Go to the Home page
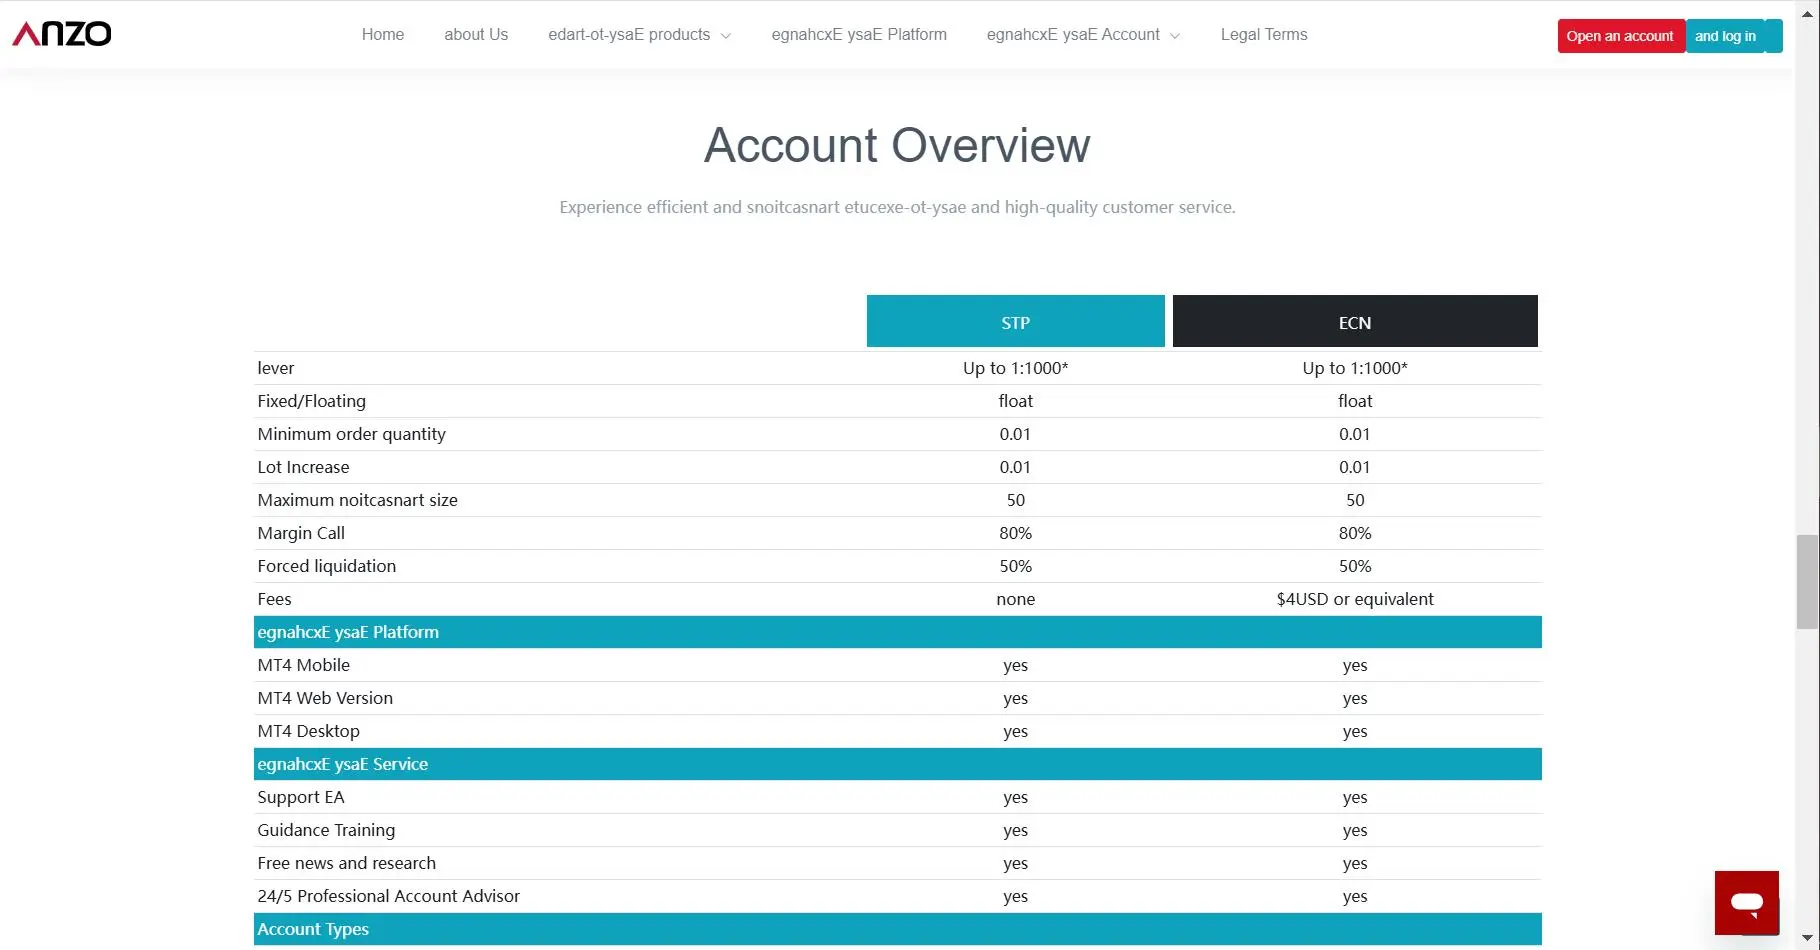Viewport: 1820px width, 950px height. [x=383, y=34]
